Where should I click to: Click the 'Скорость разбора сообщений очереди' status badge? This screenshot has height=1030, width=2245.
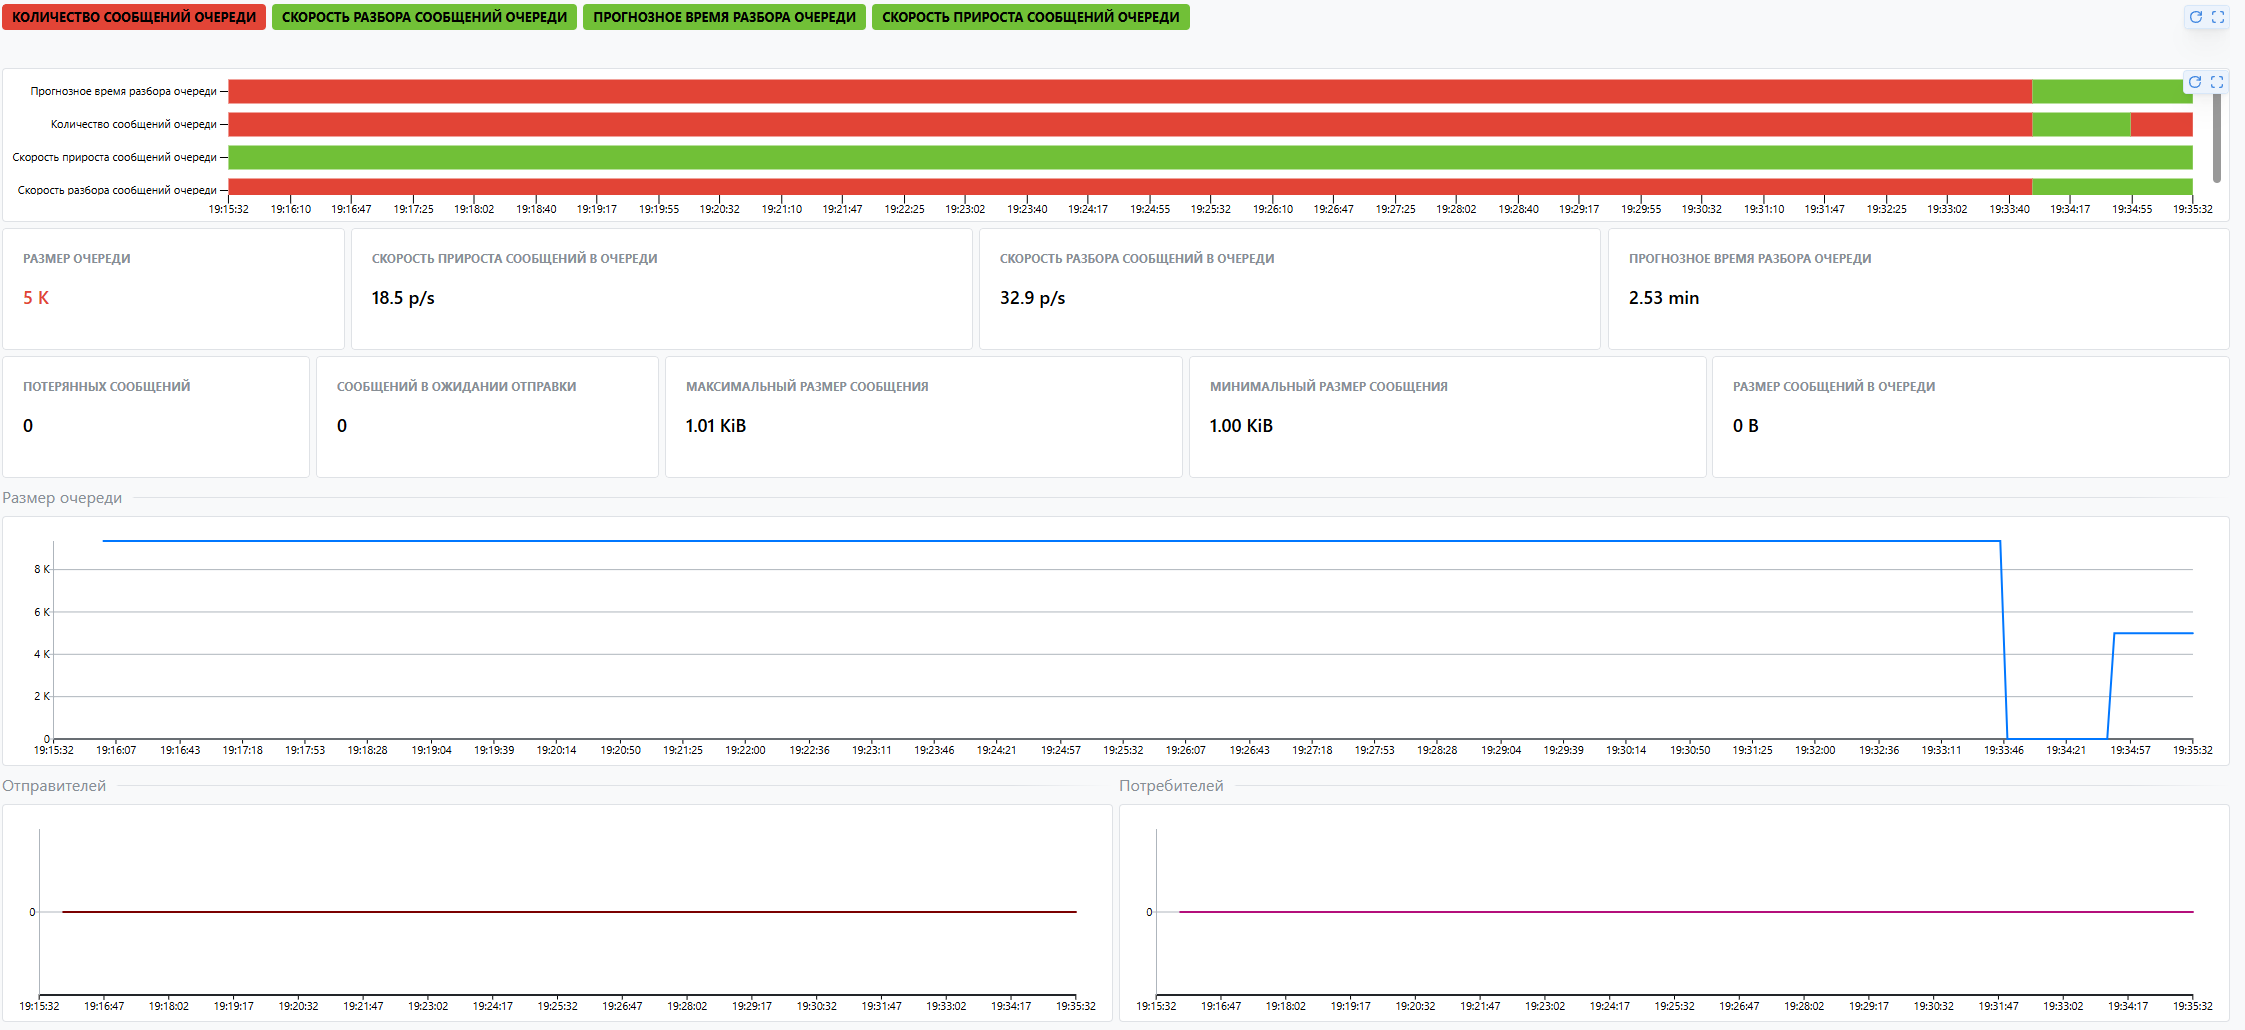pyautogui.click(x=424, y=17)
